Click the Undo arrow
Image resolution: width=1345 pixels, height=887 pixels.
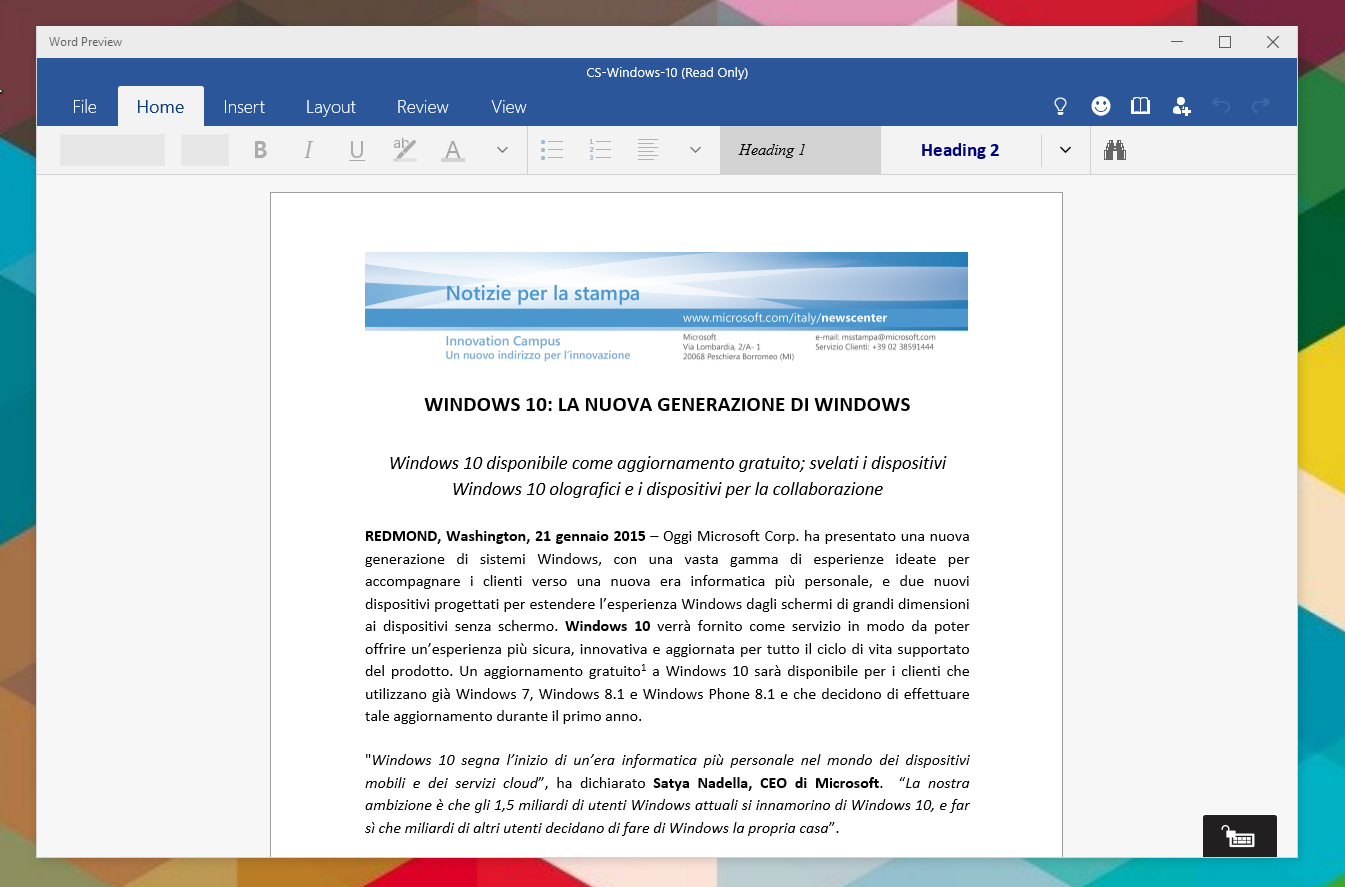[x=1221, y=105]
